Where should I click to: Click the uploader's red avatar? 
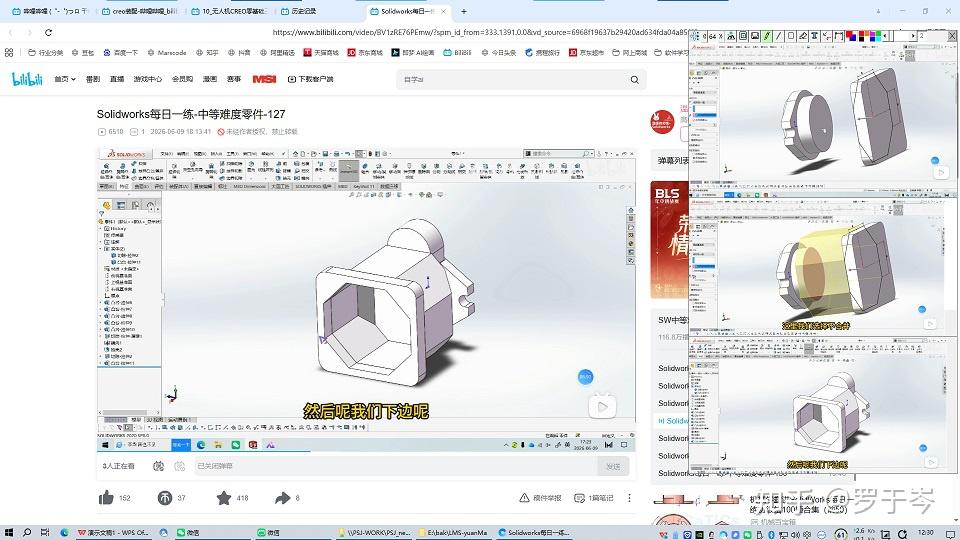662,122
